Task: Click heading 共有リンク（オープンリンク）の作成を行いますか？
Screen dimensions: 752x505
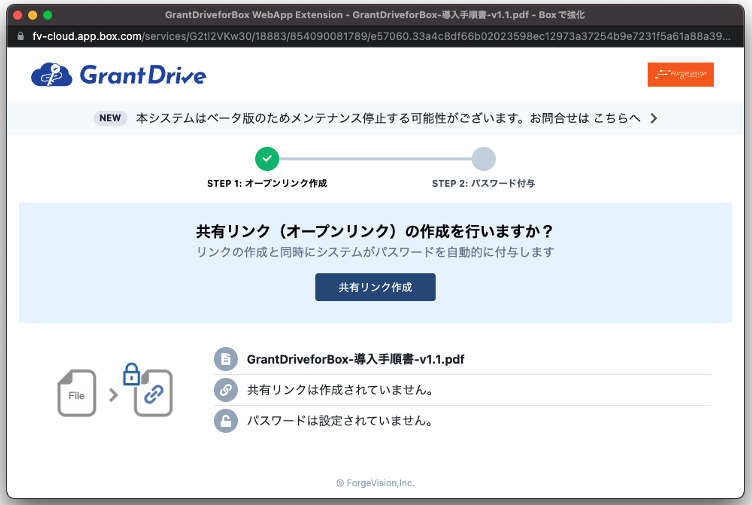Action: [x=375, y=231]
